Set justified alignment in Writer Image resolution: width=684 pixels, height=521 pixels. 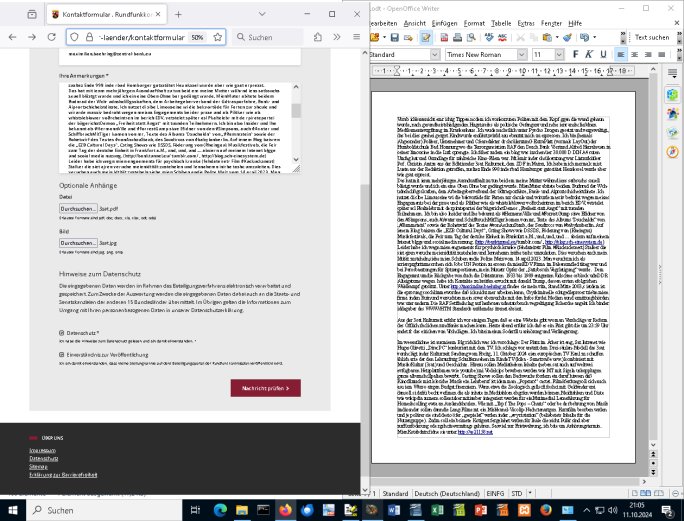coord(661,54)
